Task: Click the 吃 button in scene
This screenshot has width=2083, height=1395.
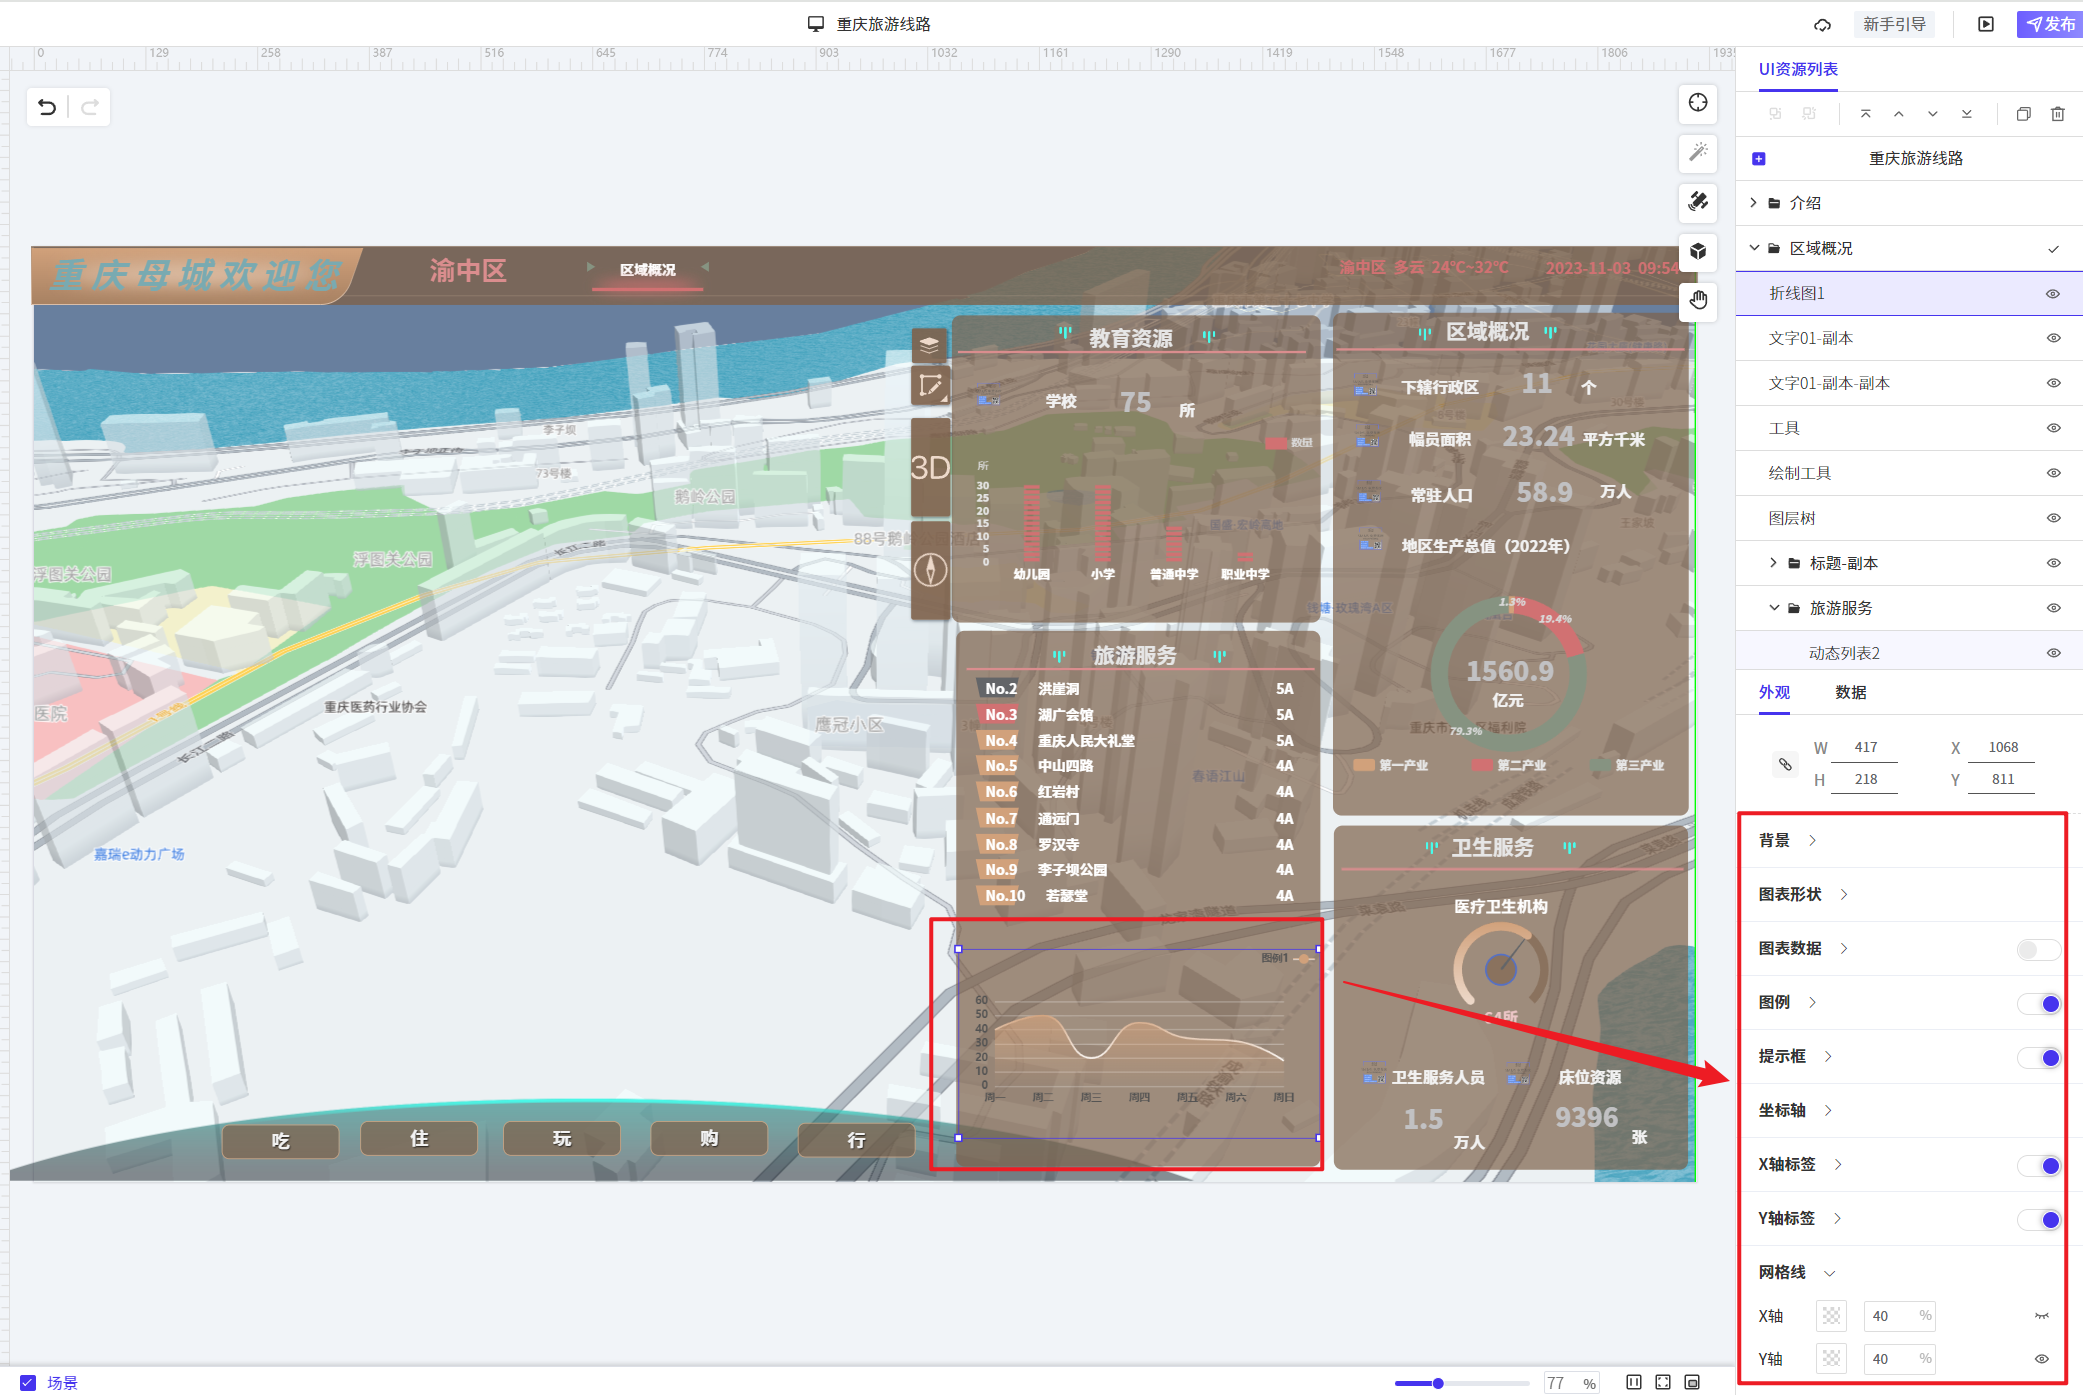Action: pos(280,1141)
